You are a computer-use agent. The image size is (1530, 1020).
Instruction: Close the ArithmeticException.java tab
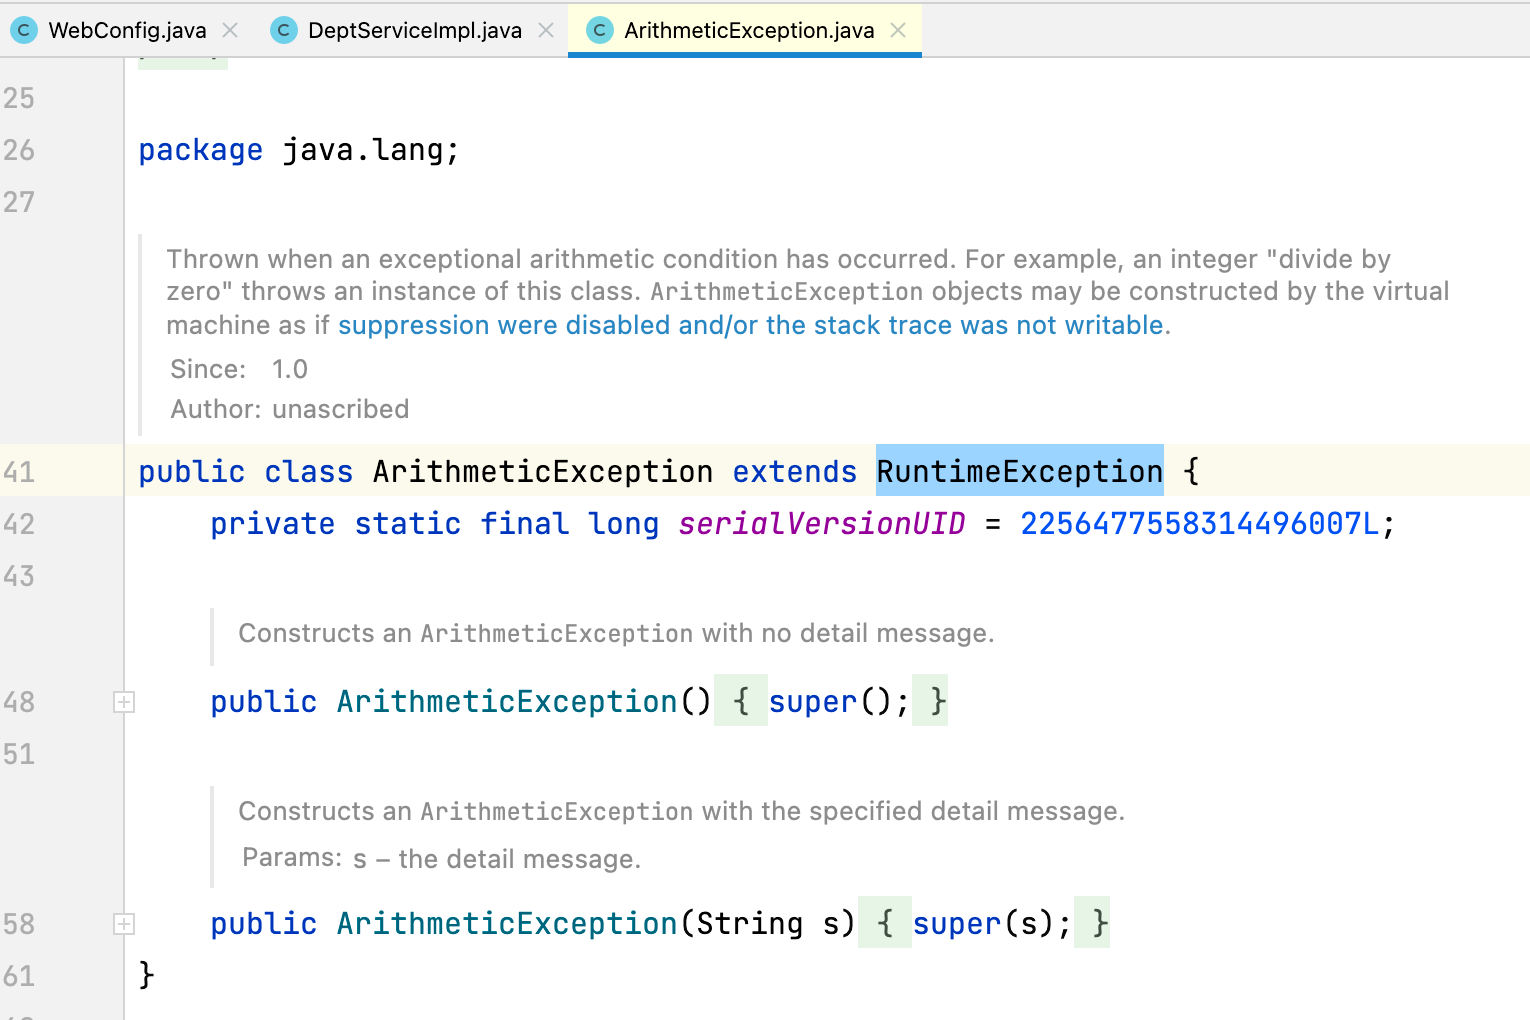coord(898,30)
